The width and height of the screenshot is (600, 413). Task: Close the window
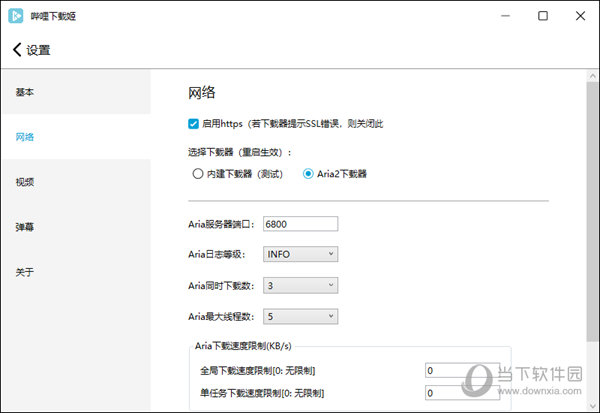[x=580, y=16]
